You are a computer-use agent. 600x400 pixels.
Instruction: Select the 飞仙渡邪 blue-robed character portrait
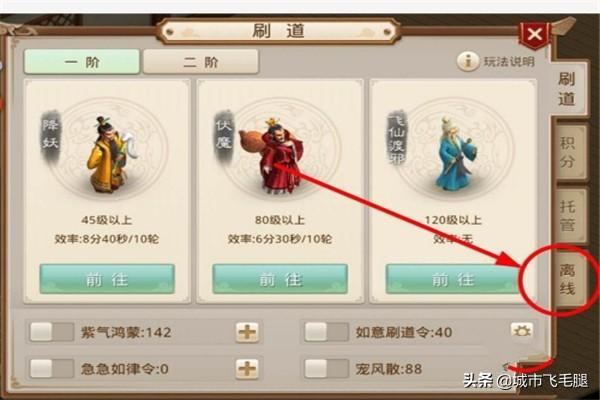click(454, 154)
